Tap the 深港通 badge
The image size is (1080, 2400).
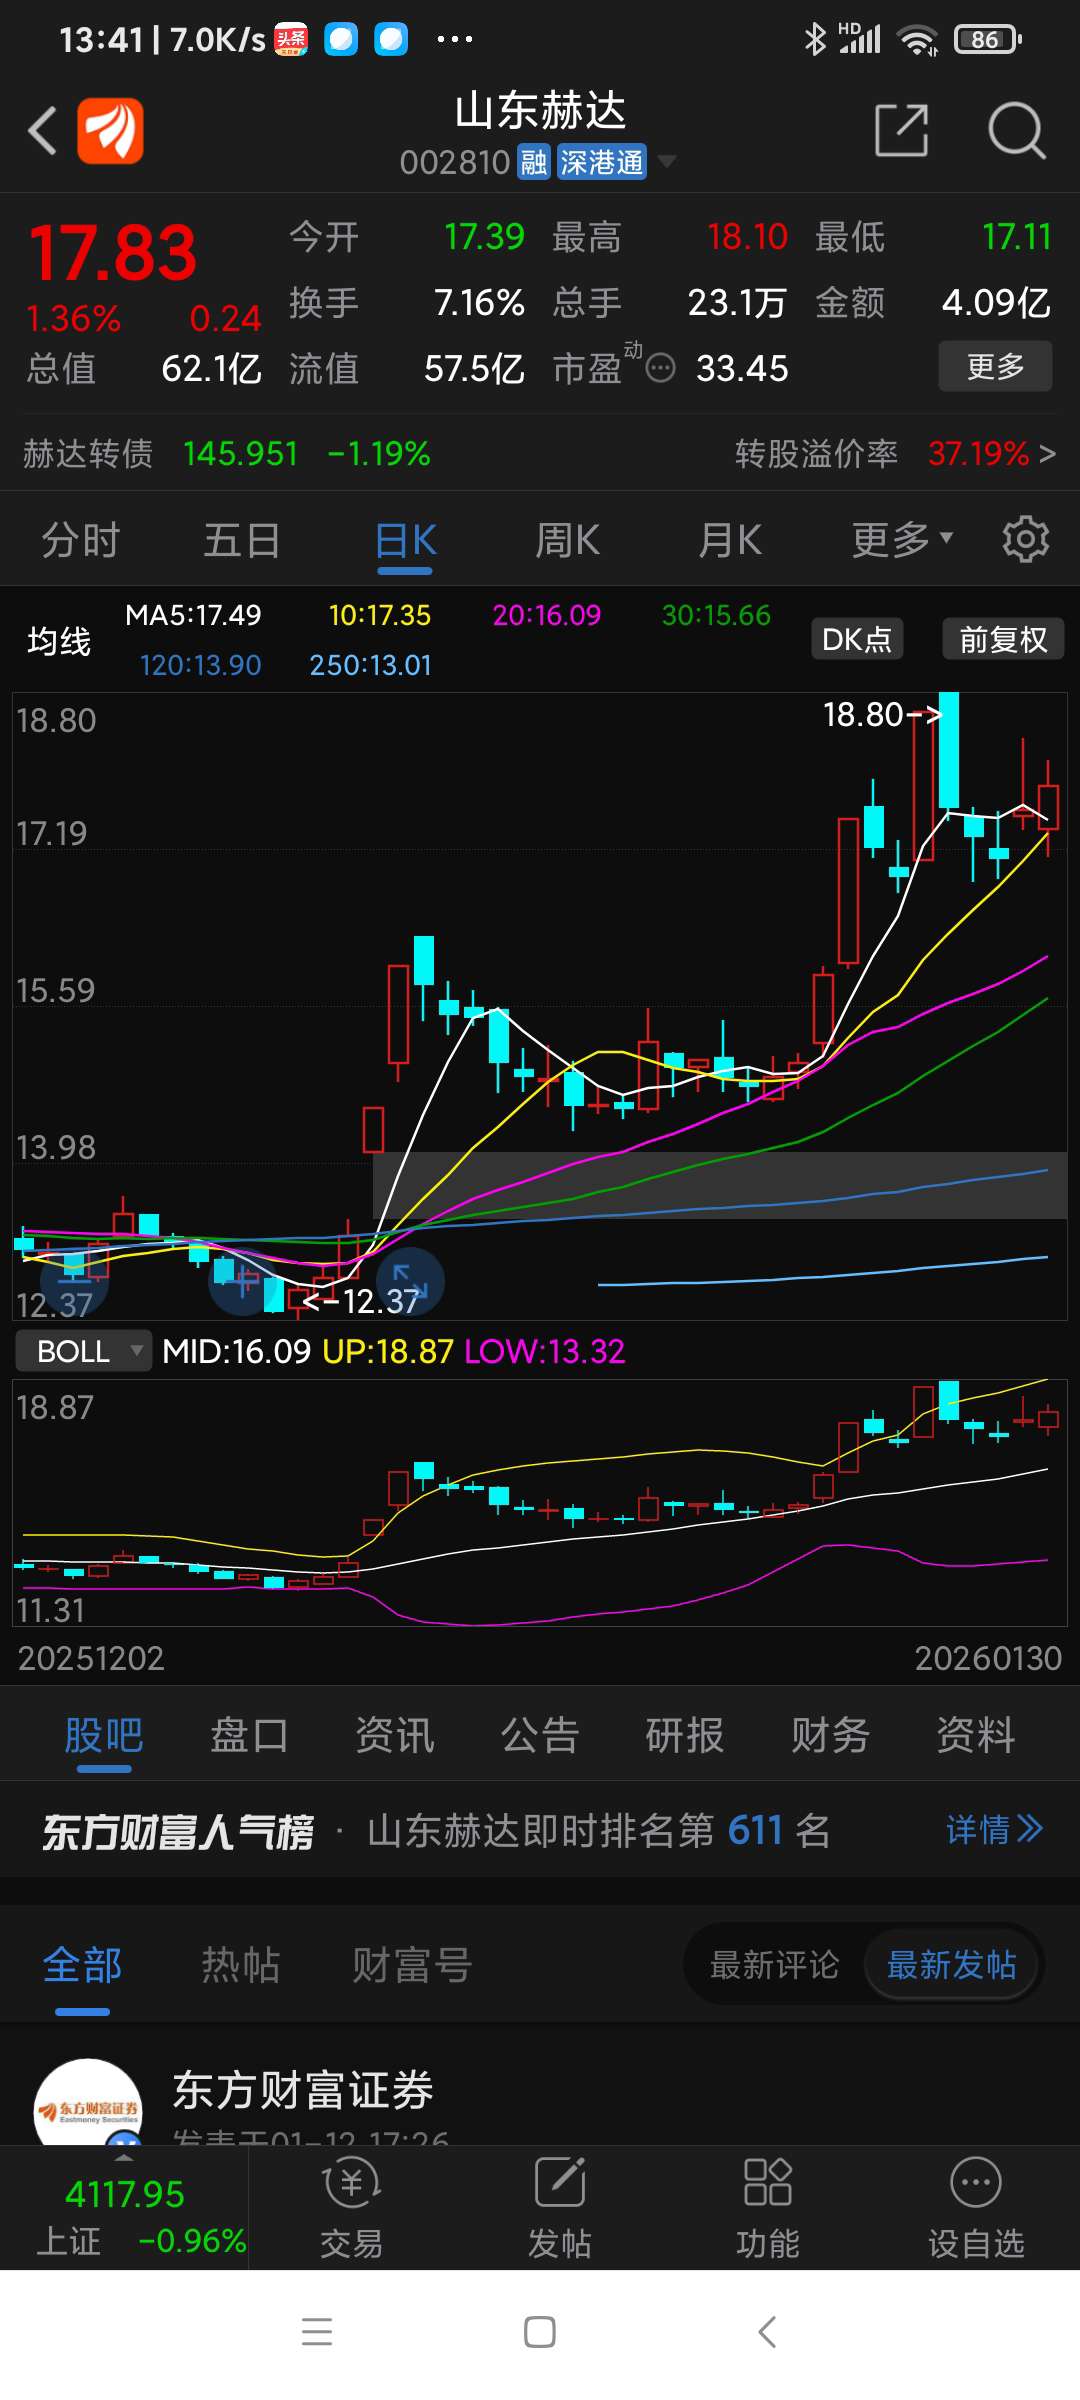click(x=602, y=162)
